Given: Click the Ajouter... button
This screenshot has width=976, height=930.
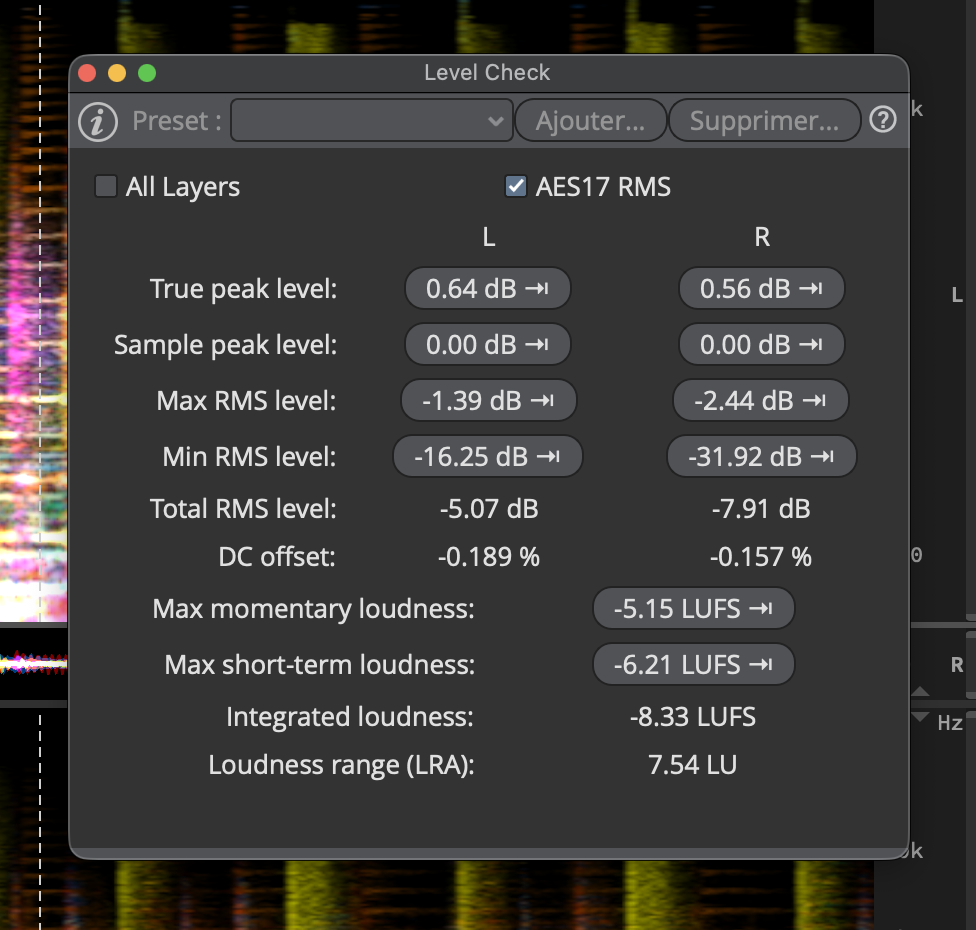Looking at the screenshot, I should click(x=591, y=120).
